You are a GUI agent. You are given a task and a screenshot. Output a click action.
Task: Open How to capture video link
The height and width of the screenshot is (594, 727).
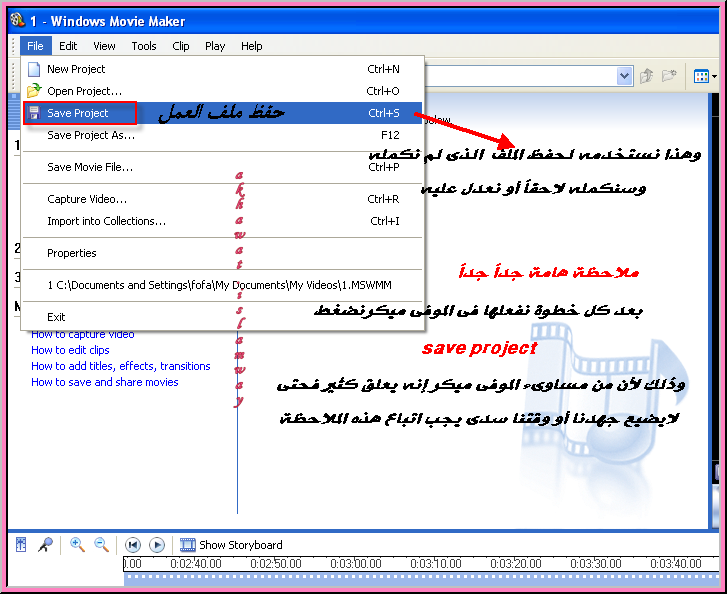coord(83,334)
